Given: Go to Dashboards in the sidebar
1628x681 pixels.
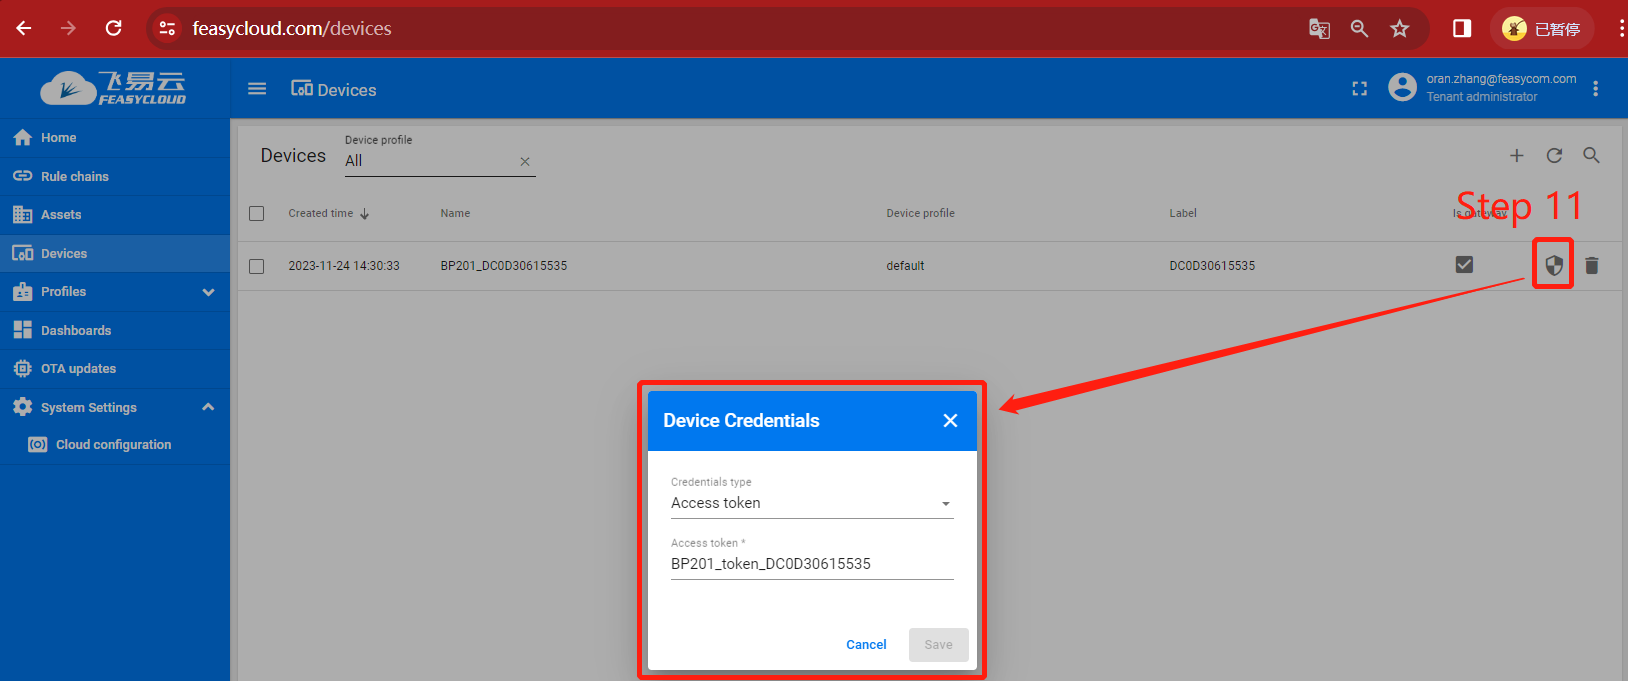Looking at the screenshot, I should 75,330.
